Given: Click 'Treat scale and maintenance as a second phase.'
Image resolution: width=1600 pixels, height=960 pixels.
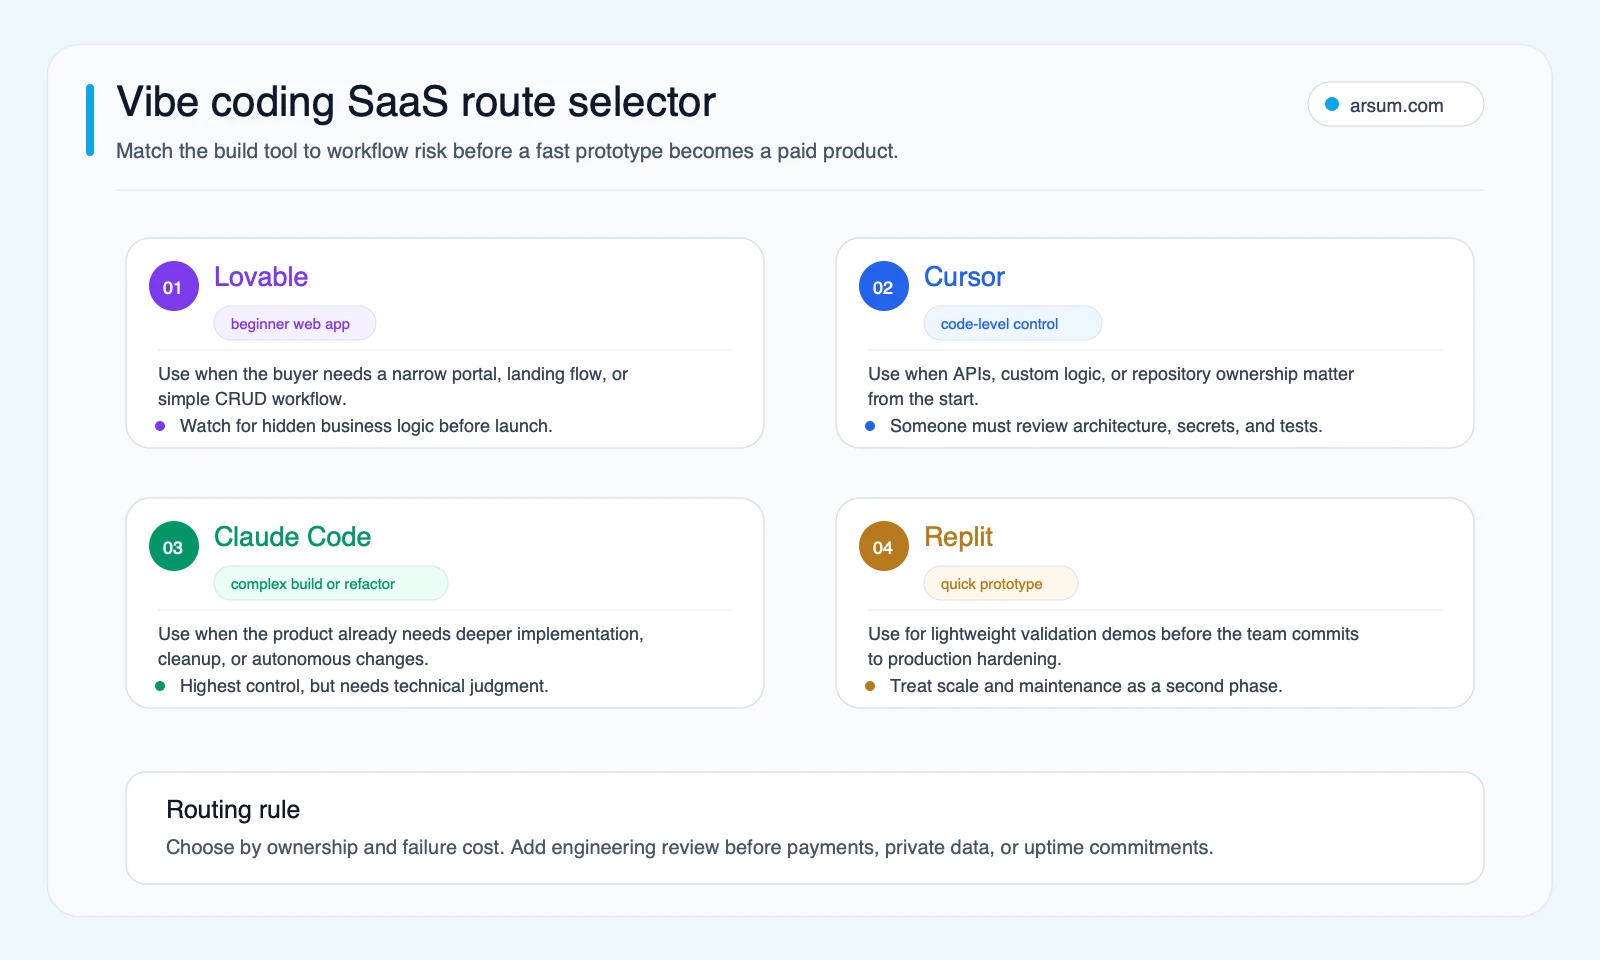Looking at the screenshot, I should point(1086,686).
